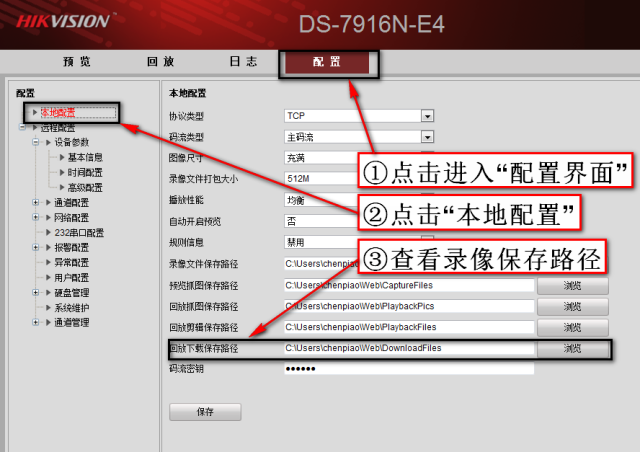Open 异常配置 tree item

coord(71,263)
